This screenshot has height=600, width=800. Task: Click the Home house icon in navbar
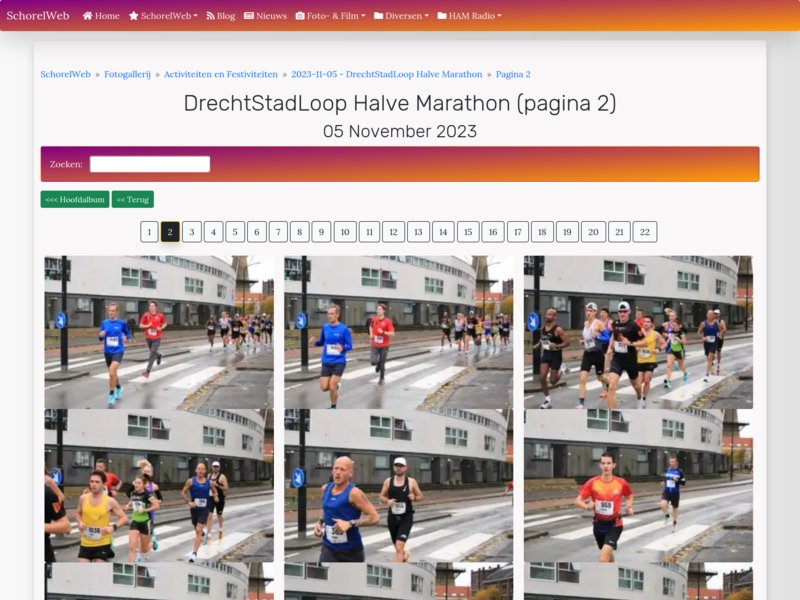[88, 16]
